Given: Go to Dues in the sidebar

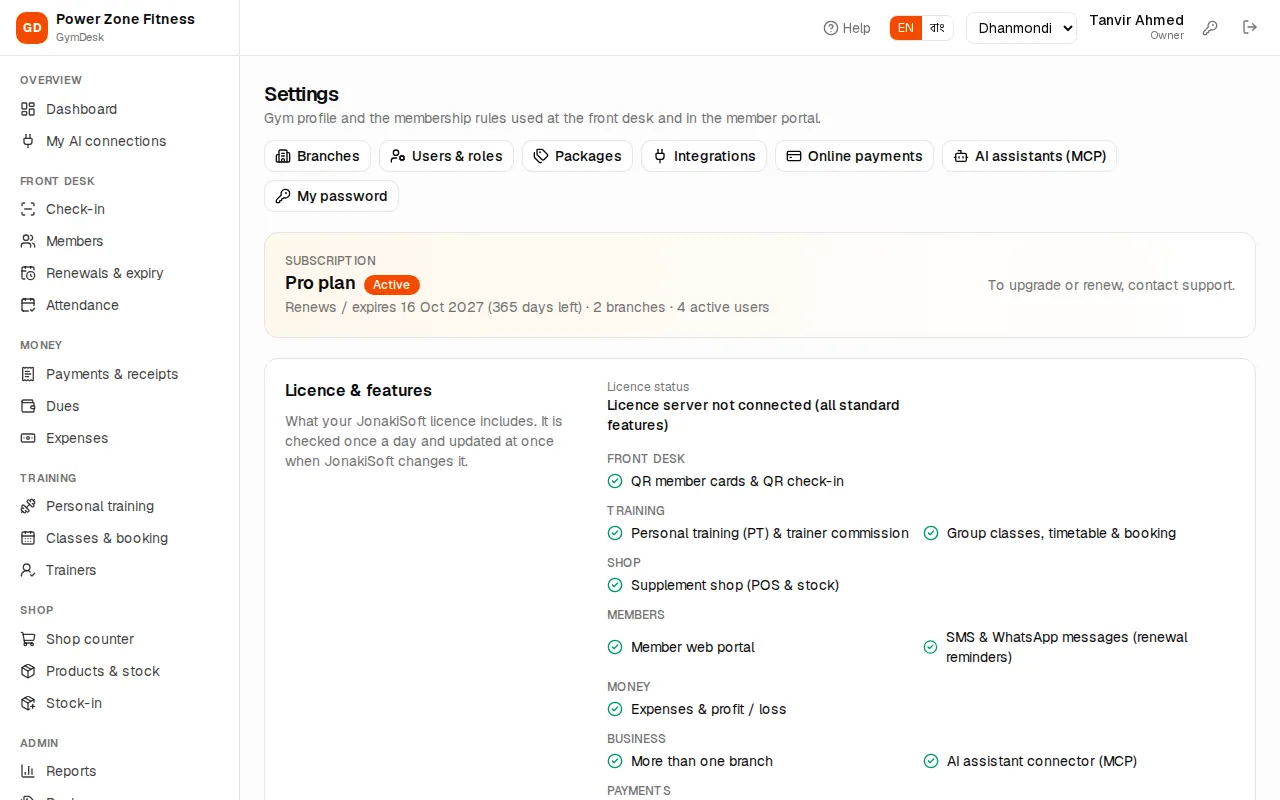Looking at the screenshot, I should point(120,406).
